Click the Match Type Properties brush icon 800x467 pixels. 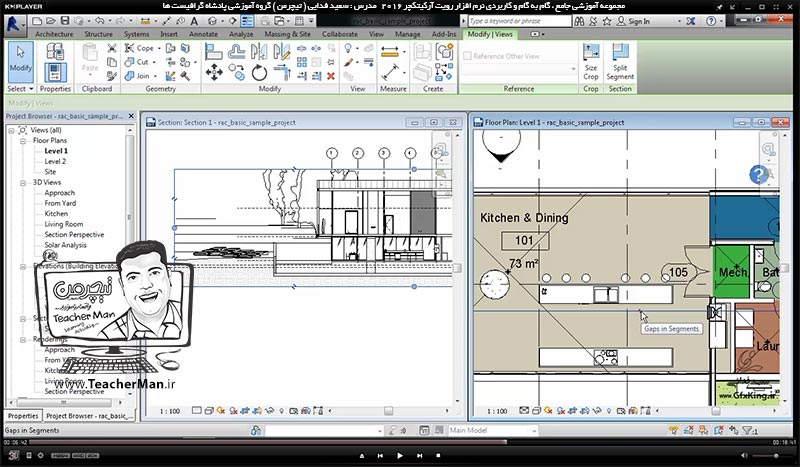click(112, 76)
